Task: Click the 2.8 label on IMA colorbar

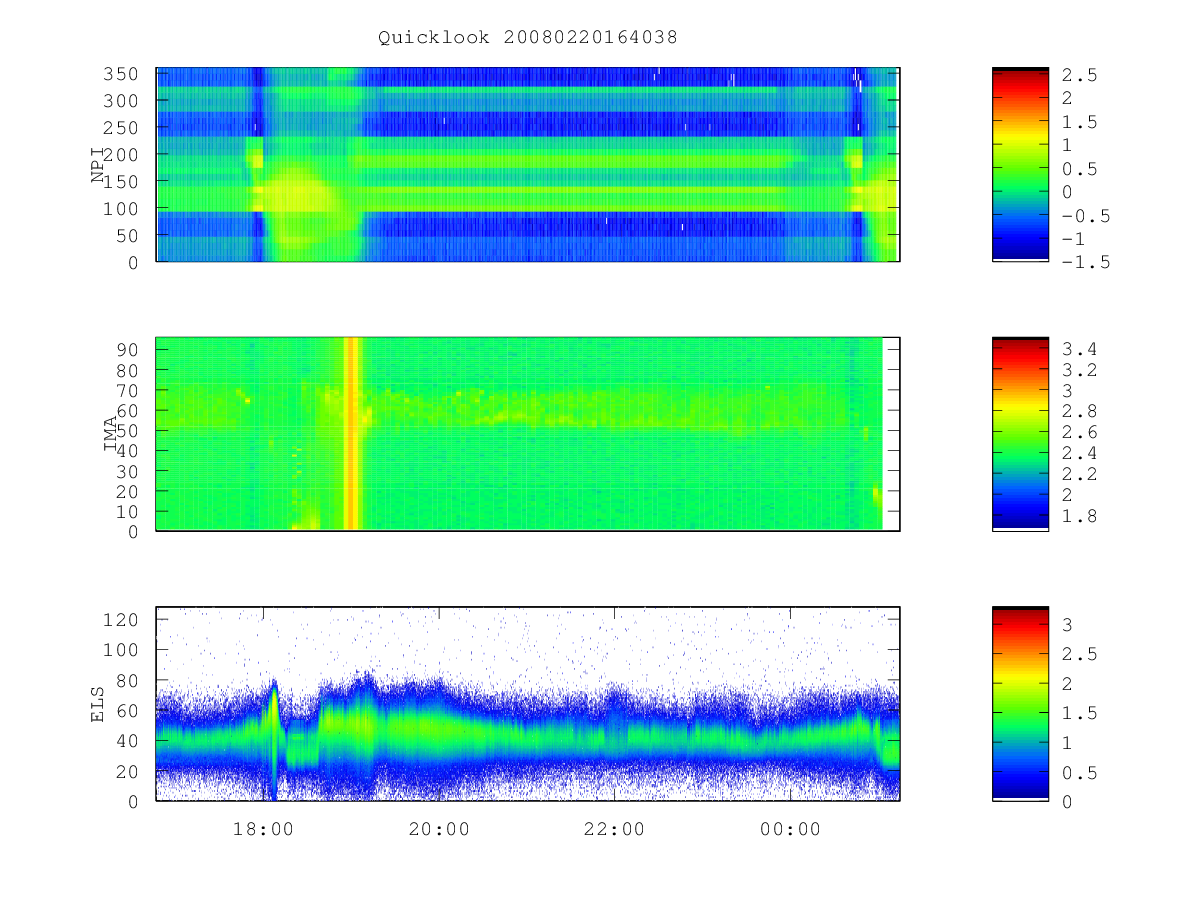Action: [x=1079, y=411]
